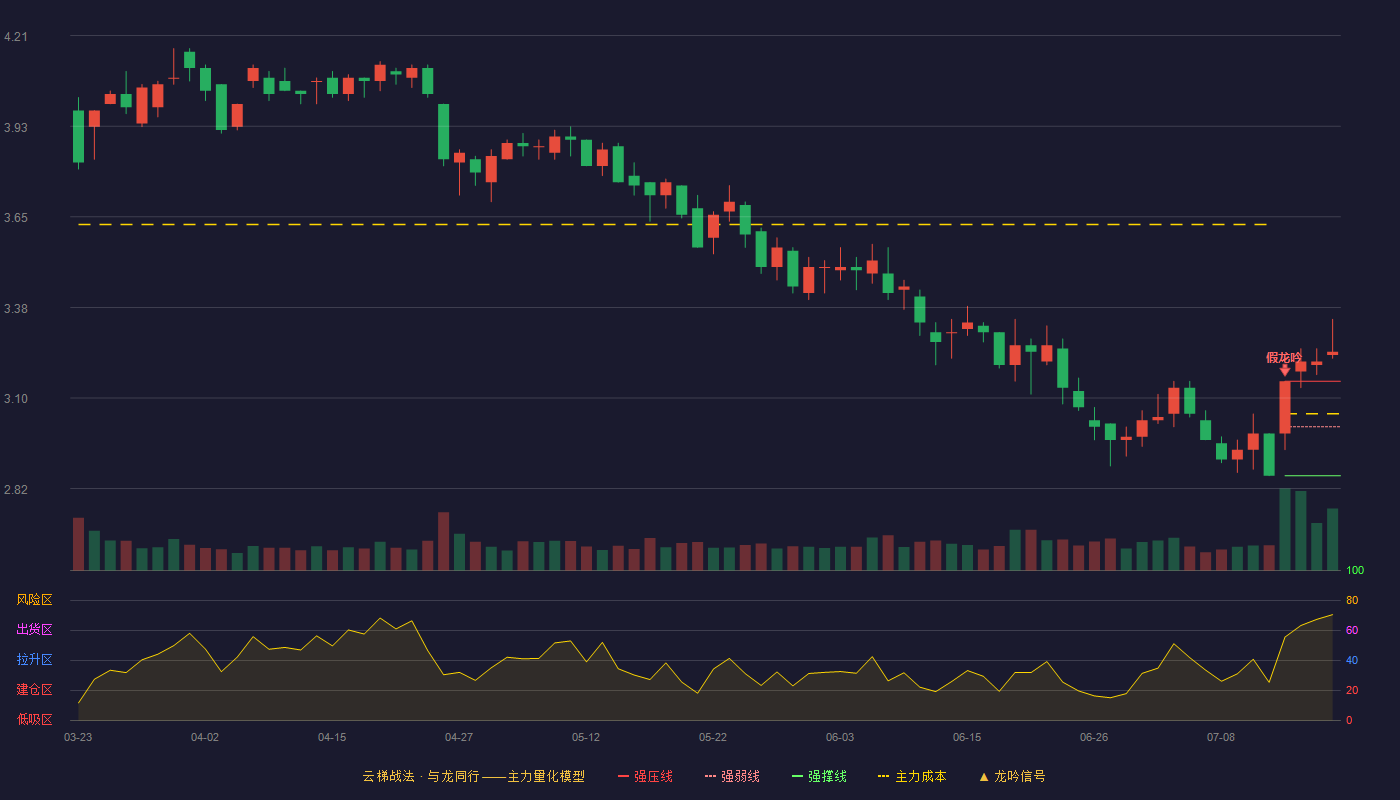Click the 拉升区 zone label
Image resolution: width=1400 pixels, height=800 pixels.
(34, 660)
